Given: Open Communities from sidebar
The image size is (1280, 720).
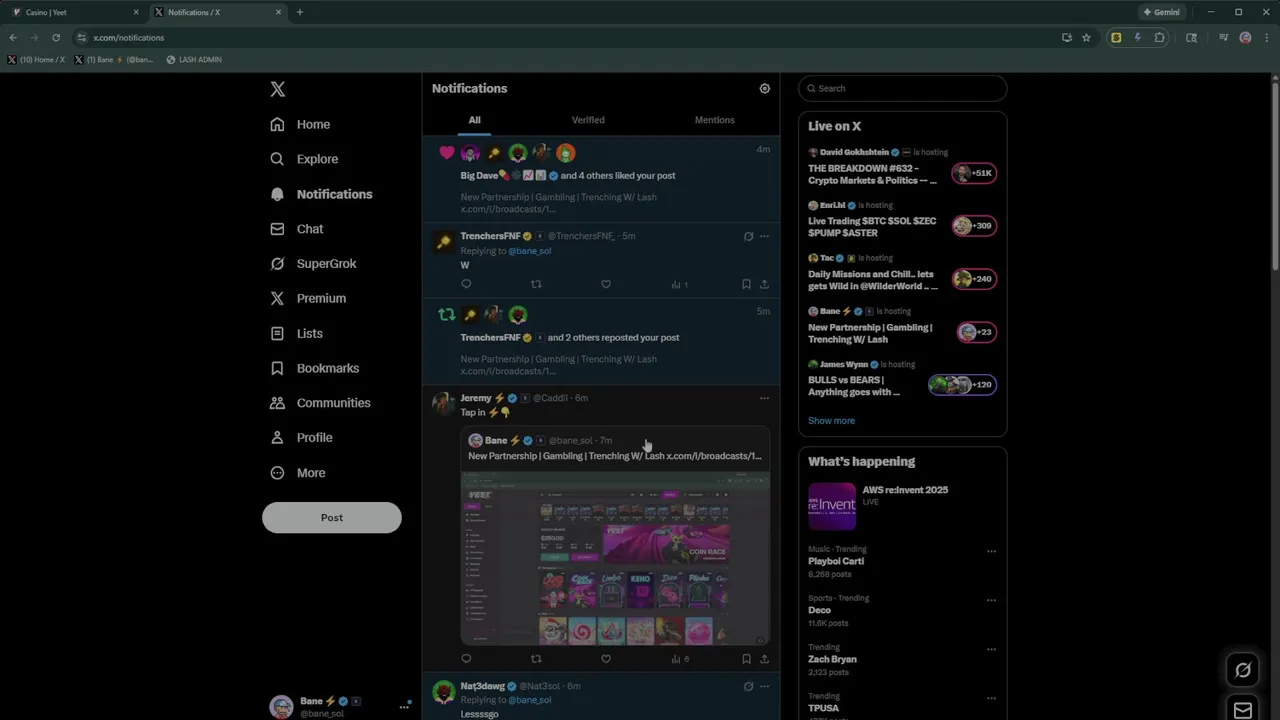Looking at the screenshot, I should (x=320, y=403).
